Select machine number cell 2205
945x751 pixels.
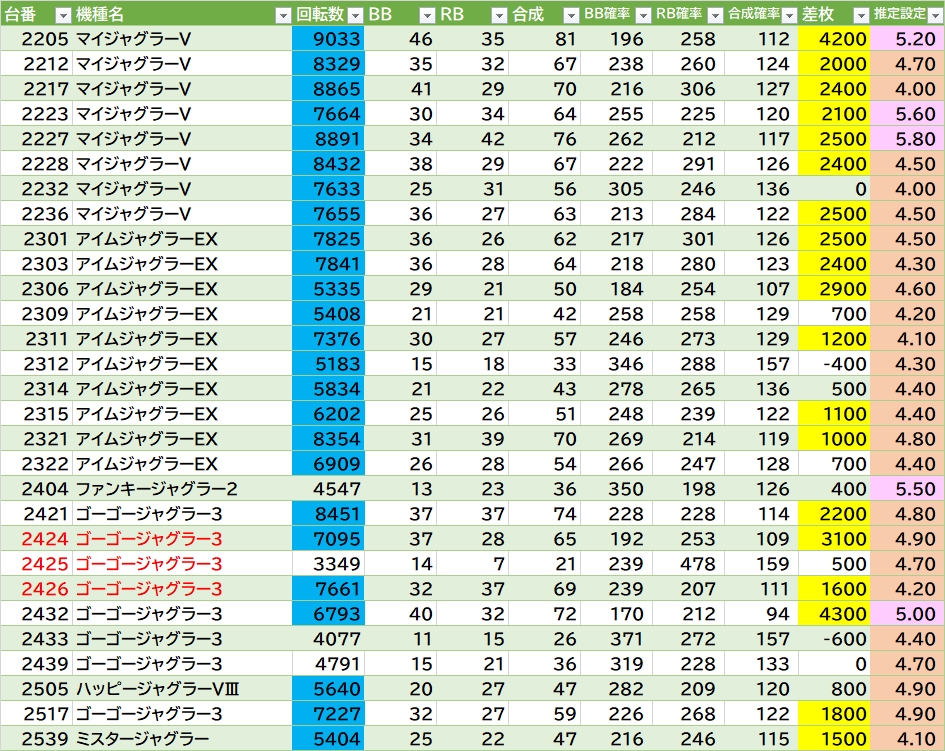coord(37,39)
